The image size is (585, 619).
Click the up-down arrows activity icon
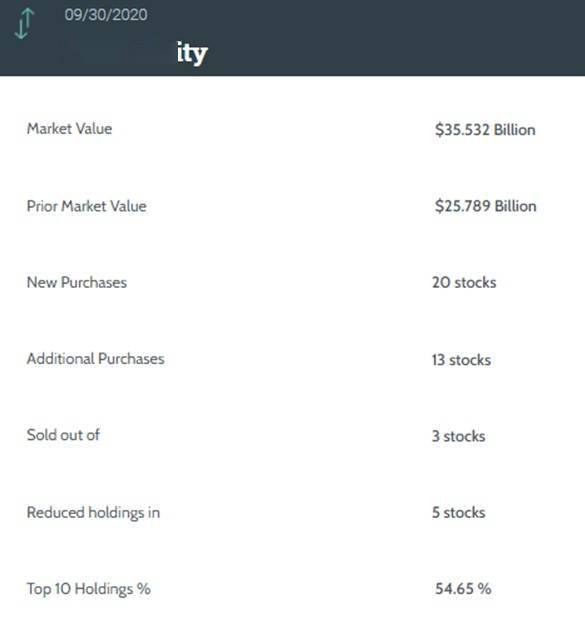pos(24,24)
